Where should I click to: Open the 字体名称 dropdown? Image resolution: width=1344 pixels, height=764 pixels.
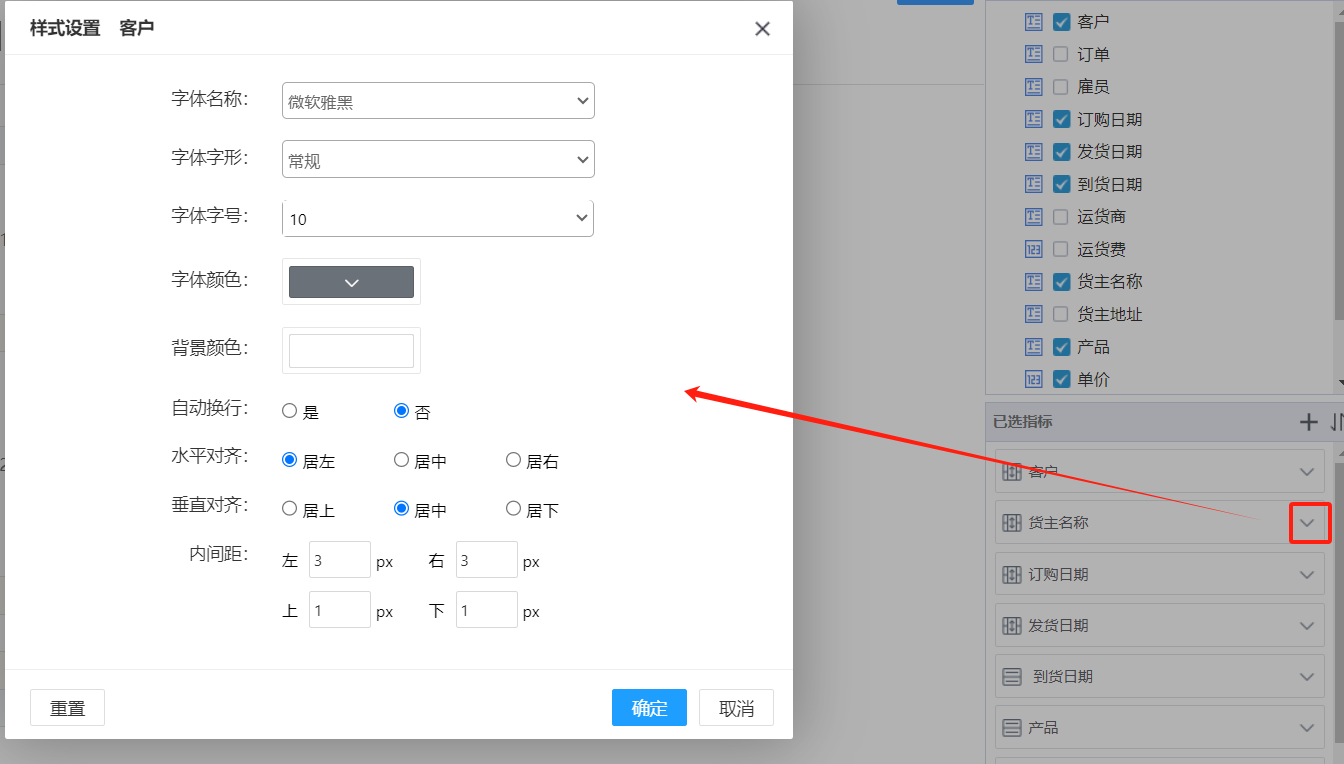pos(438,101)
